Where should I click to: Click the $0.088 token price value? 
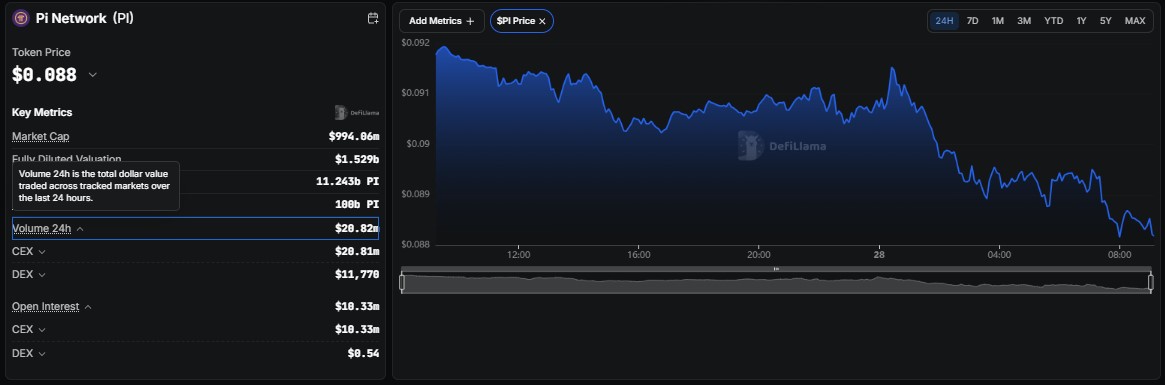tap(45, 74)
